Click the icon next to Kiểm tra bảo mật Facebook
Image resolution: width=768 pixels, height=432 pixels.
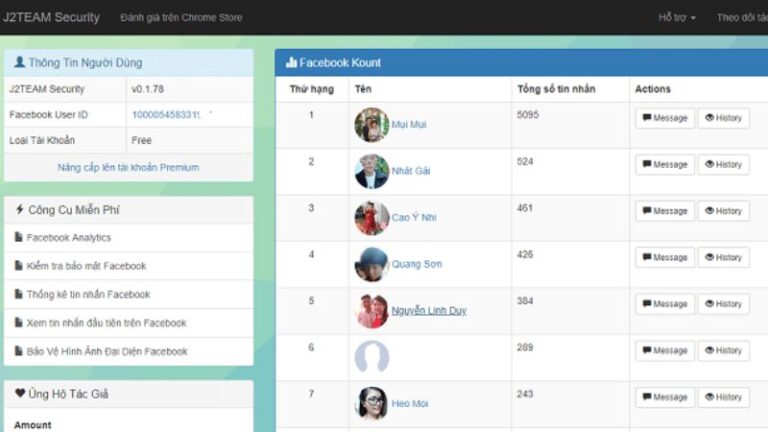[19, 266]
